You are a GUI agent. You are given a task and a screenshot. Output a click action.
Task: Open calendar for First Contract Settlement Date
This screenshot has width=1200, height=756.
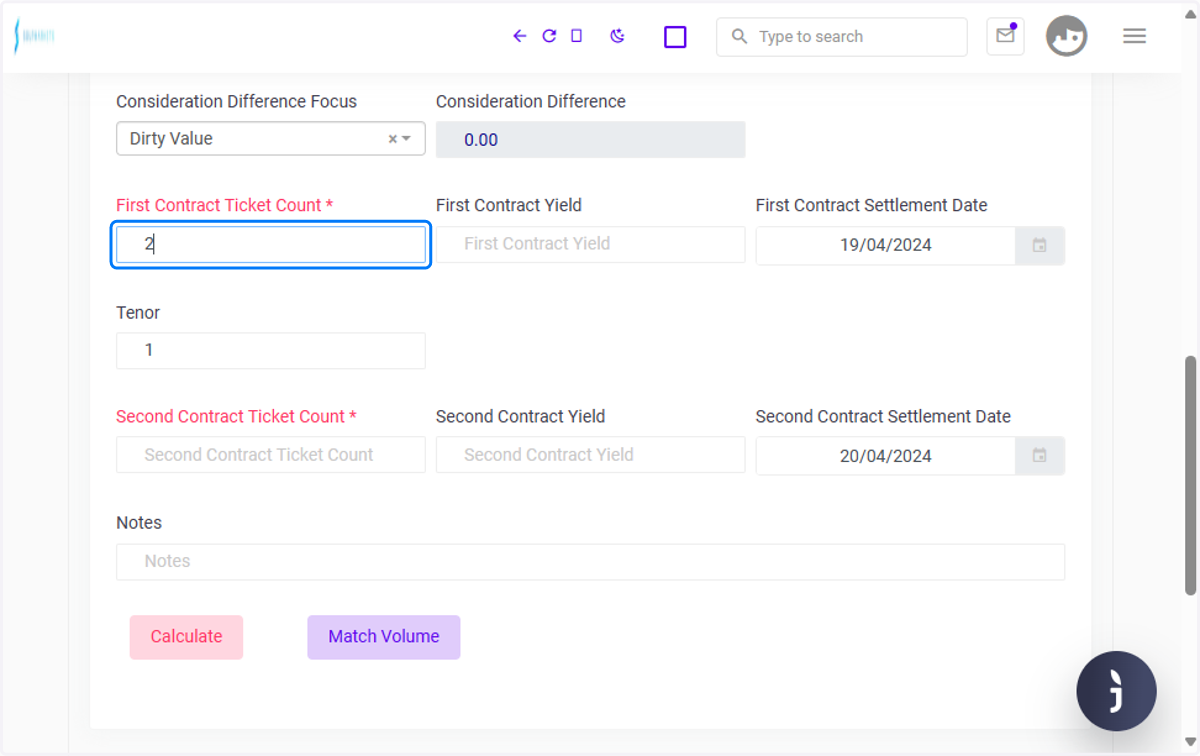tap(1040, 245)
